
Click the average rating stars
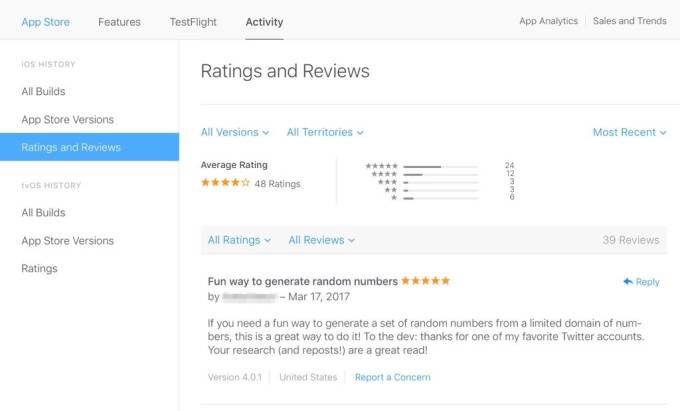coord(225,183)
